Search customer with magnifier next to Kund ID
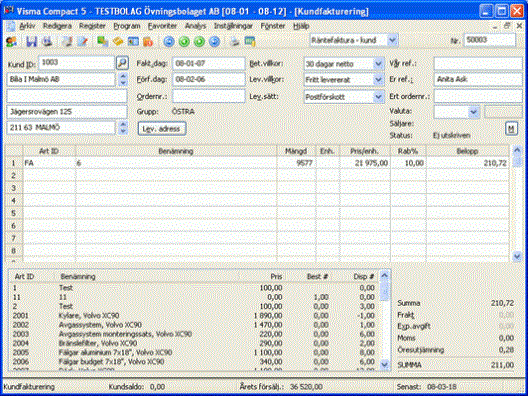This screenshot has height=396, width=528. pos(122,63)
